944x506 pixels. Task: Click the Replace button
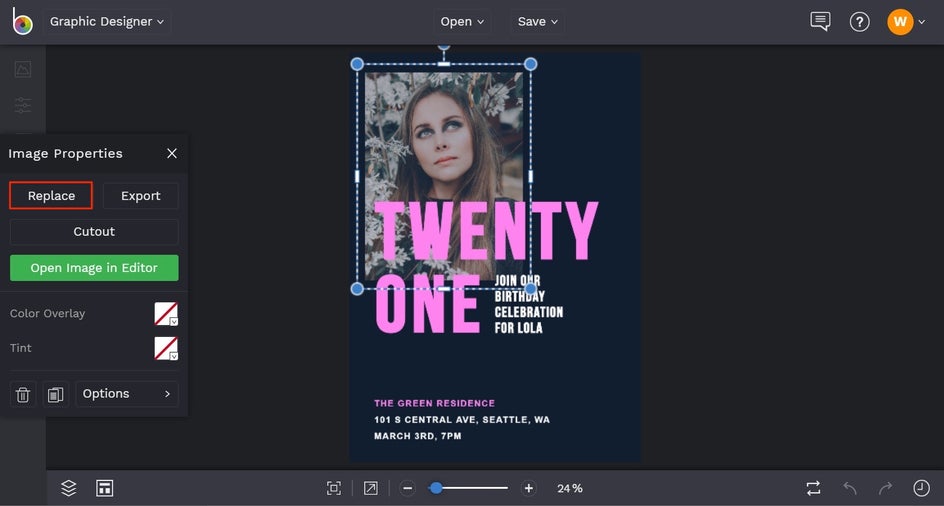tap(51, 196)
